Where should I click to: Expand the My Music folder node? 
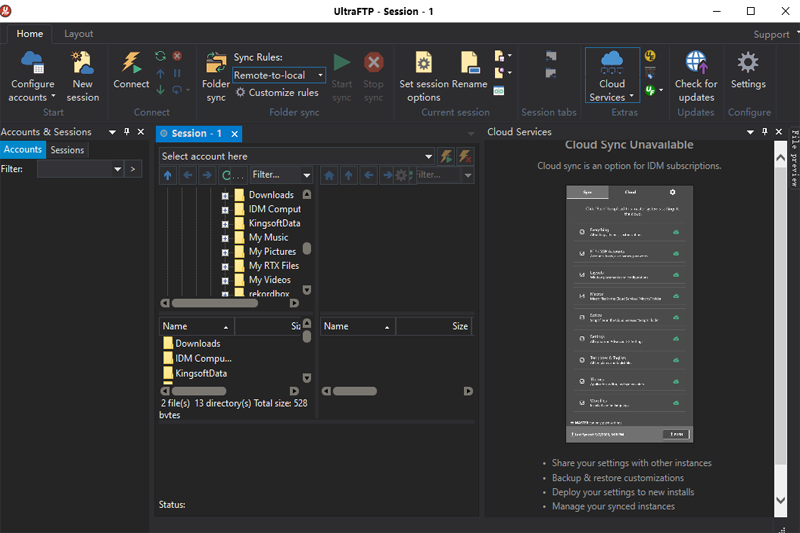[226, 238]
